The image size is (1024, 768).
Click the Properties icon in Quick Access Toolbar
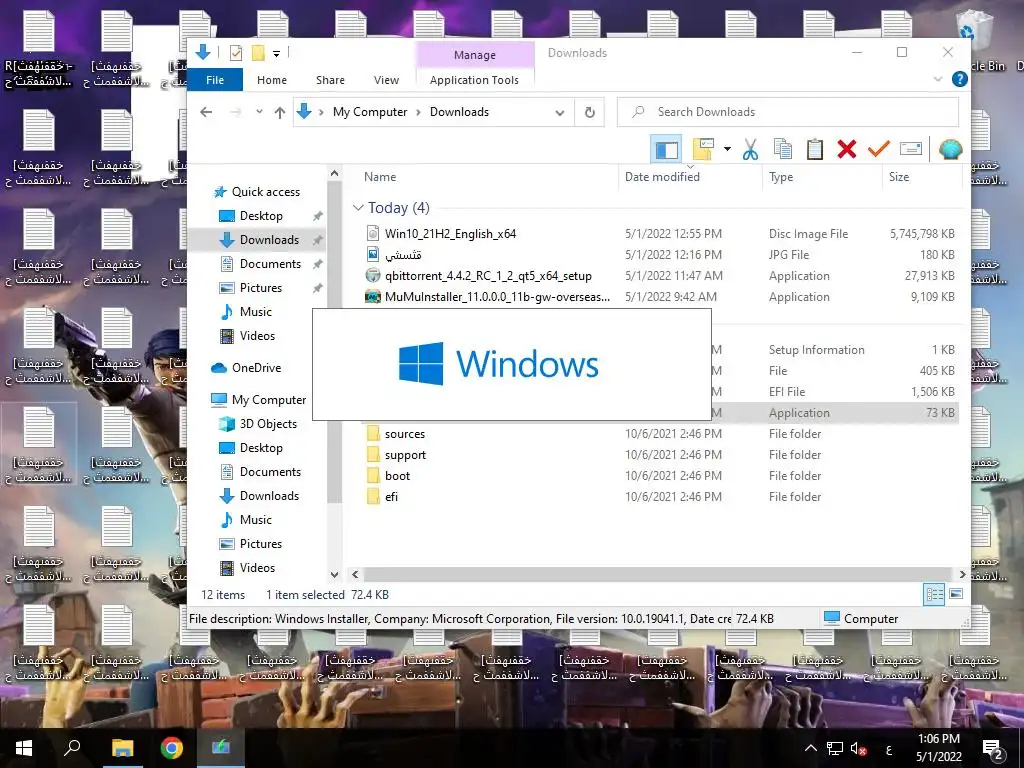click(x=236, y=53)
